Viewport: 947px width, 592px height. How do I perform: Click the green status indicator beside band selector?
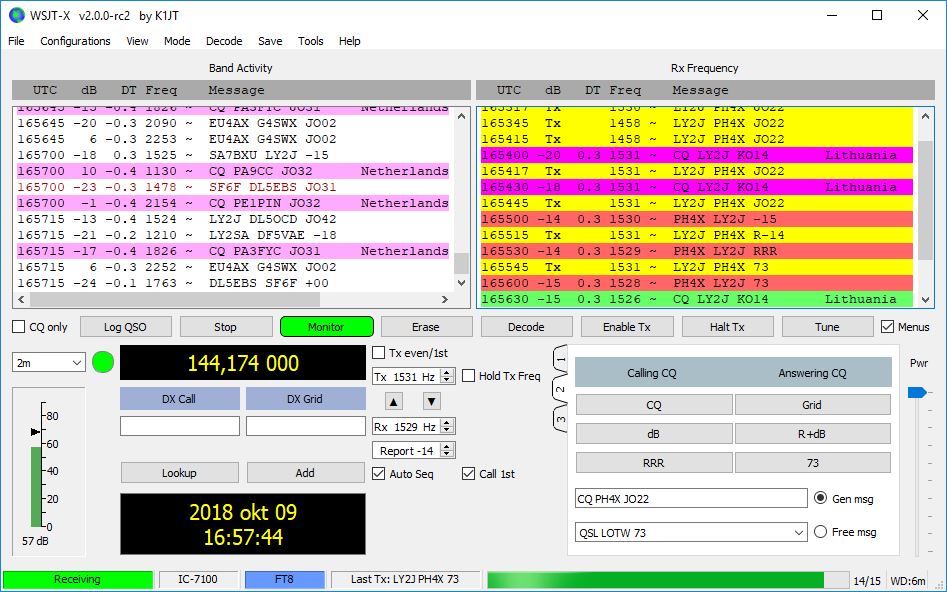(x=103, y=362)
